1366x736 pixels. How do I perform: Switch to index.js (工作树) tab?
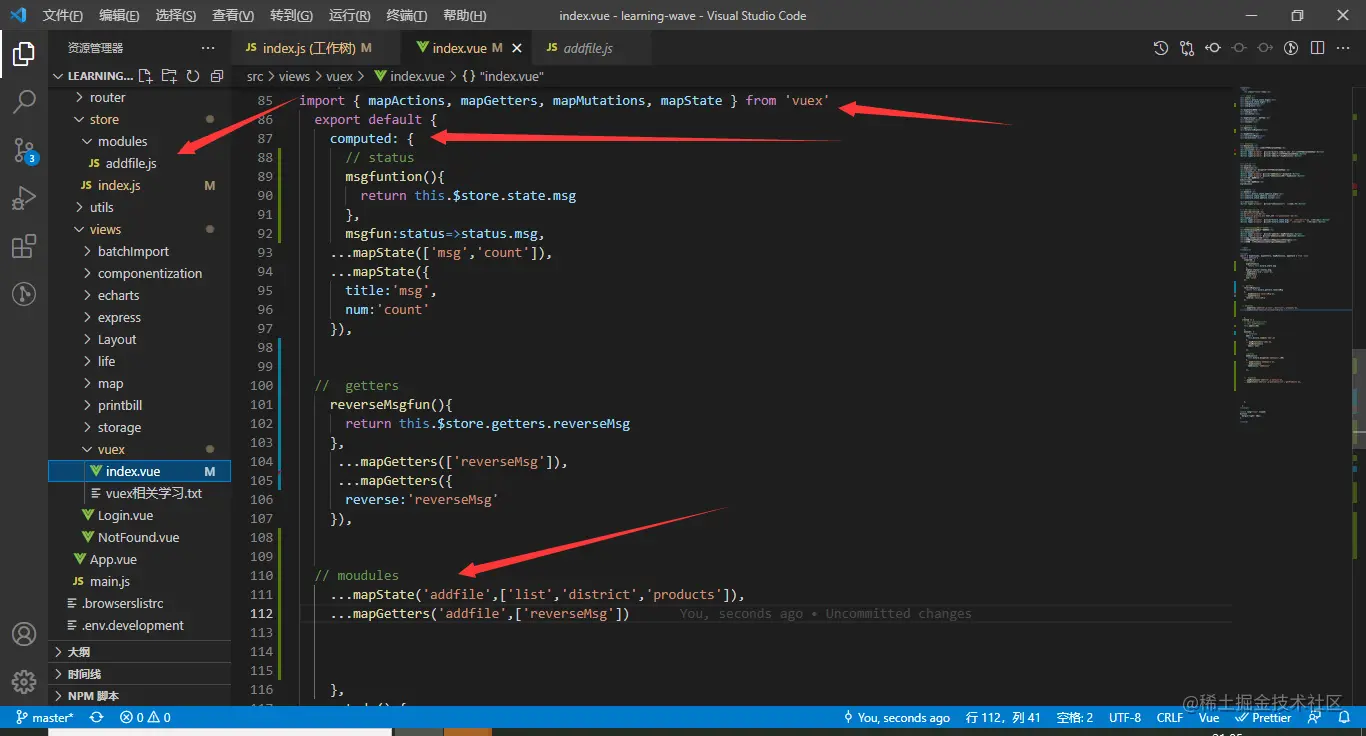(x=316, y=48)
